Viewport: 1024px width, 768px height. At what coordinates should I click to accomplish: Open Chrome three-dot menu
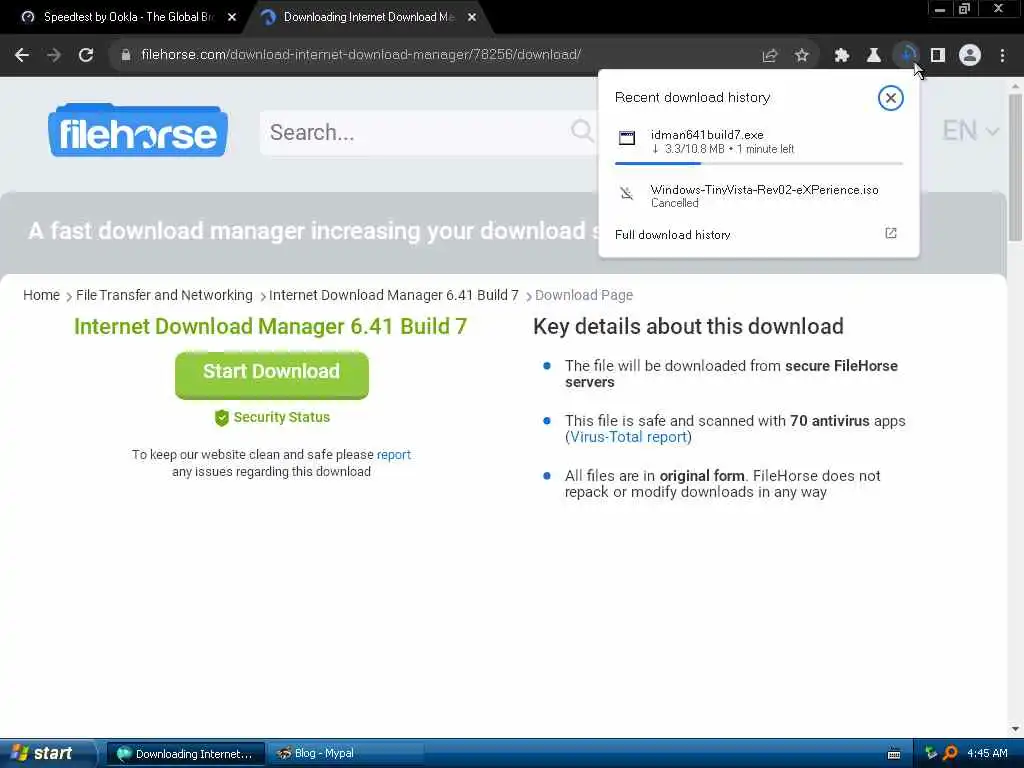pos(1002,56)
